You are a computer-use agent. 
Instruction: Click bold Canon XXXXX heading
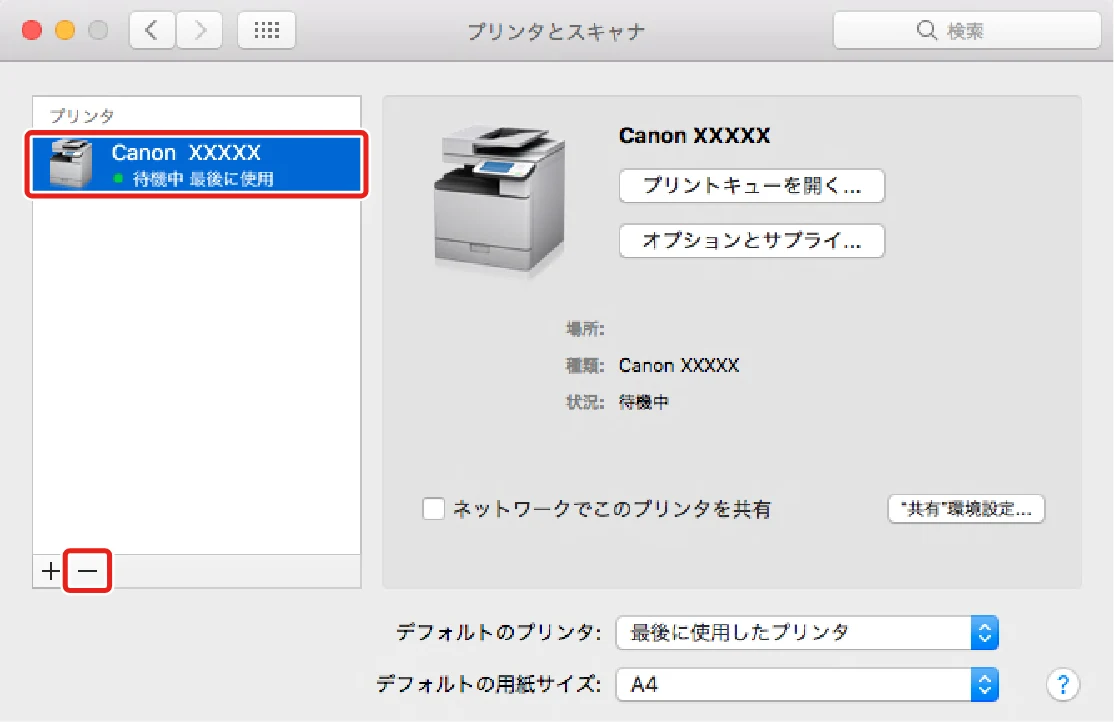(694, 136)
